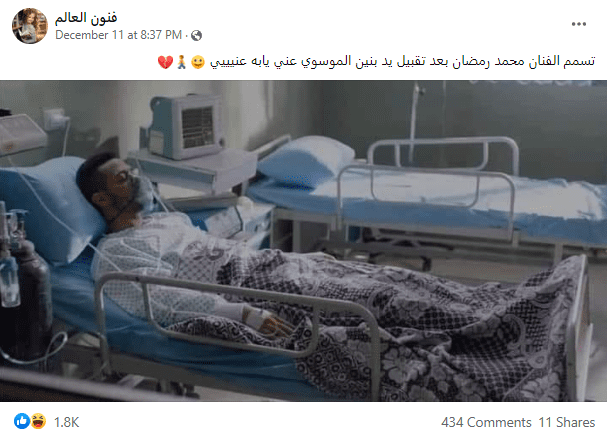Click the walking person emoji in caption
This screenshot has width=607, height=437.
(x=182, y=62)
